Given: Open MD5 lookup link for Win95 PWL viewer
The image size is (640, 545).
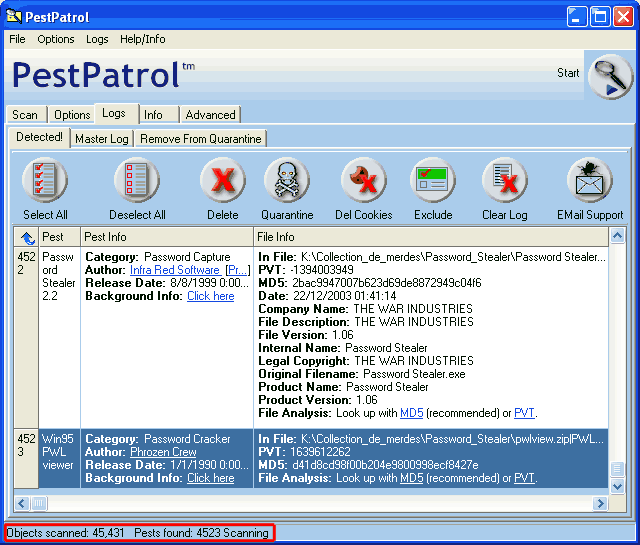Looking at the screenshot, I should [x=411, y=478].
